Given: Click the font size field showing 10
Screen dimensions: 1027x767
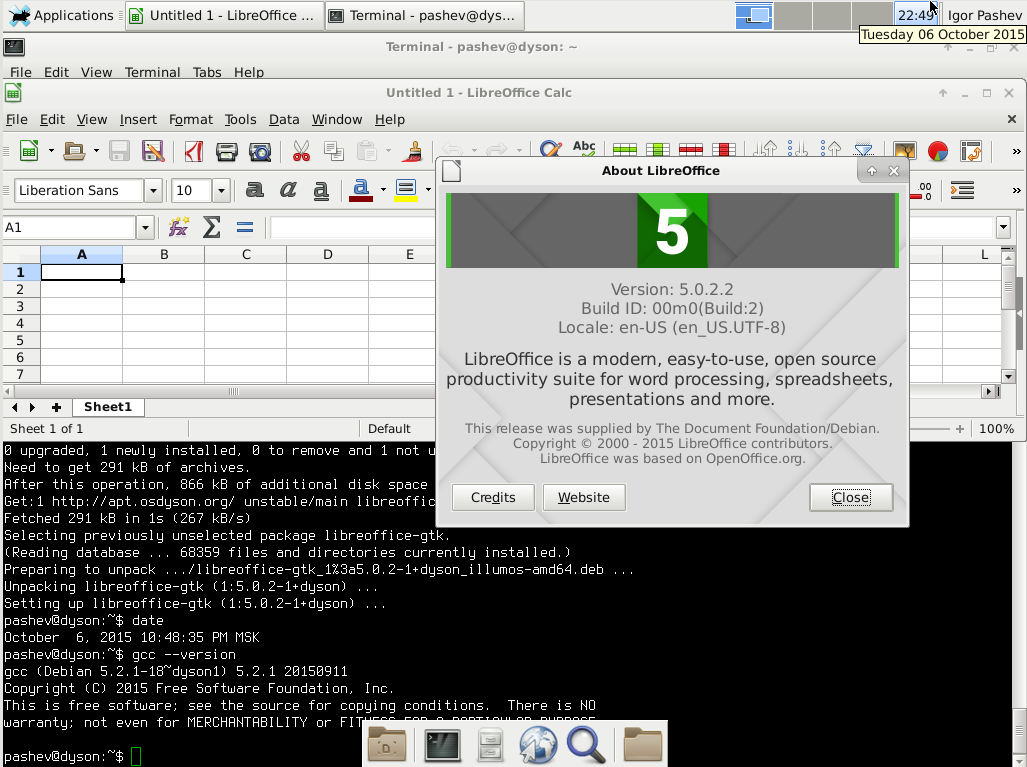Looking at the screenshot, I should click(191, 191).
